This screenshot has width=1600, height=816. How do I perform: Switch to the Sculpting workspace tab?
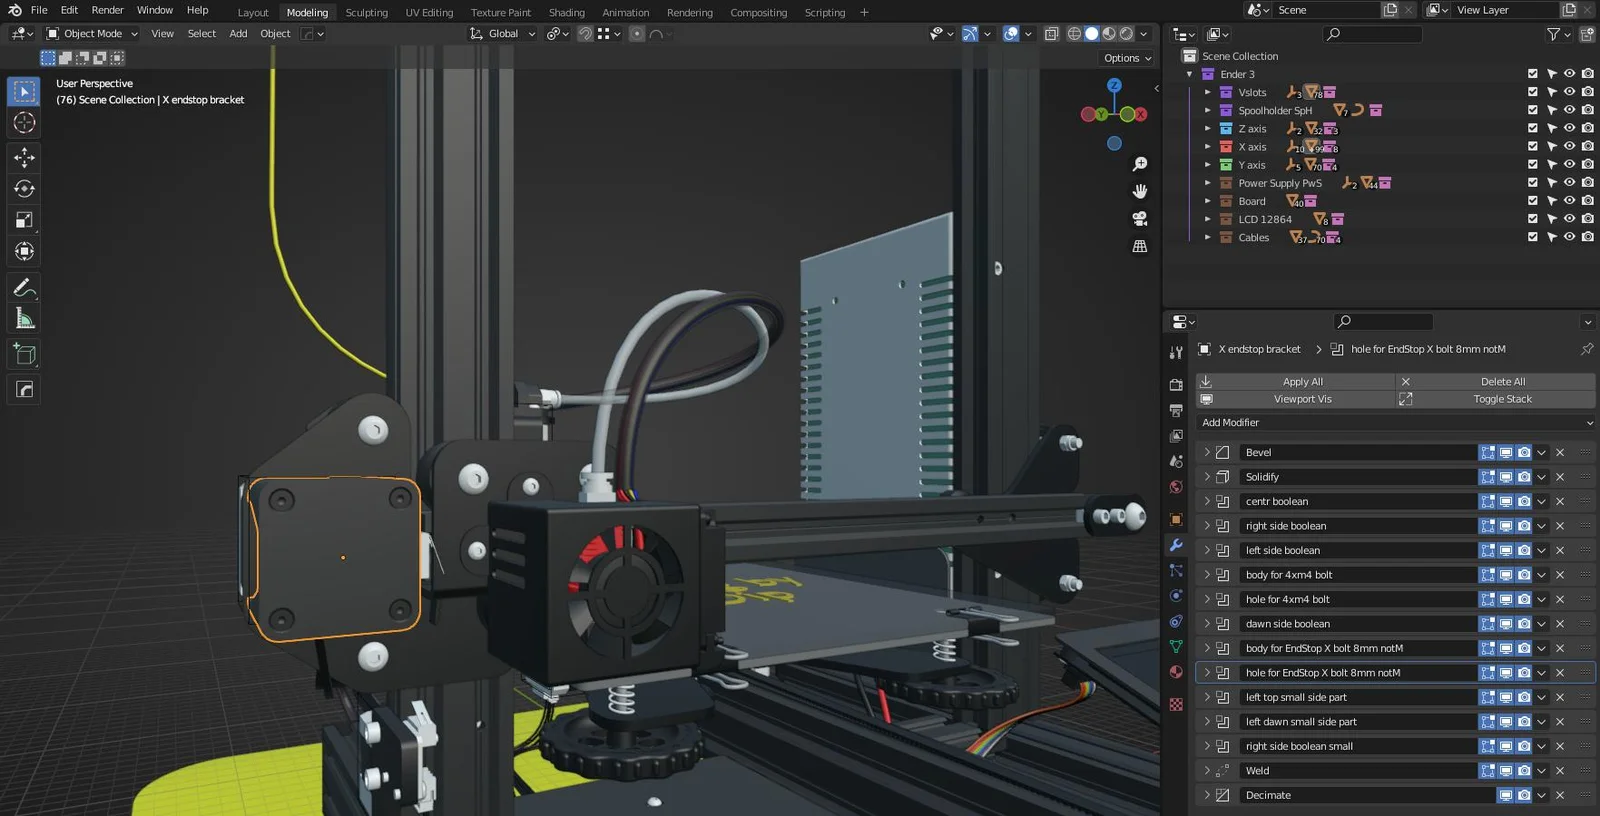tap(366, 13)
